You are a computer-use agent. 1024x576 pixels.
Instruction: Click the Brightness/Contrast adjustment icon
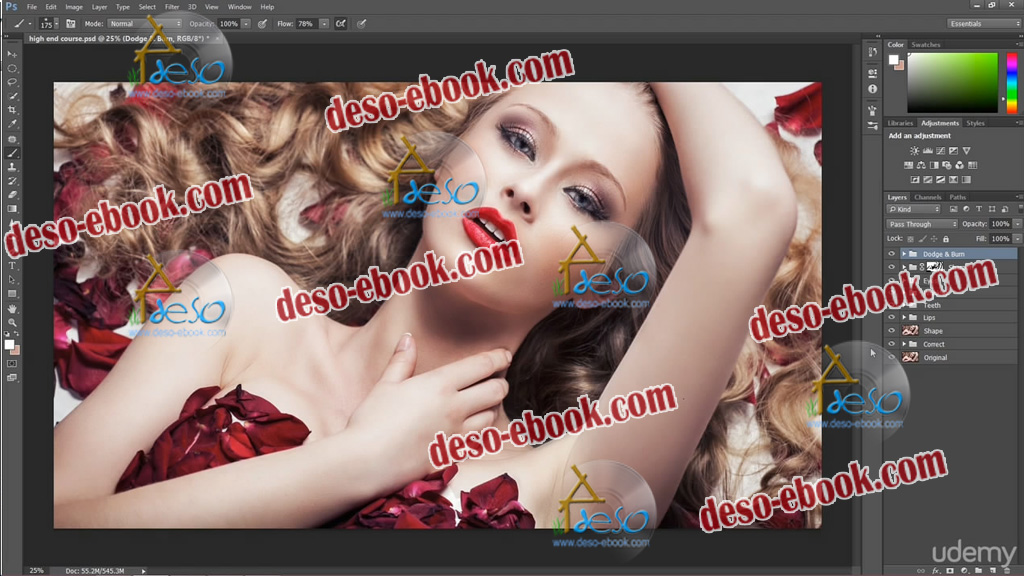914,151
